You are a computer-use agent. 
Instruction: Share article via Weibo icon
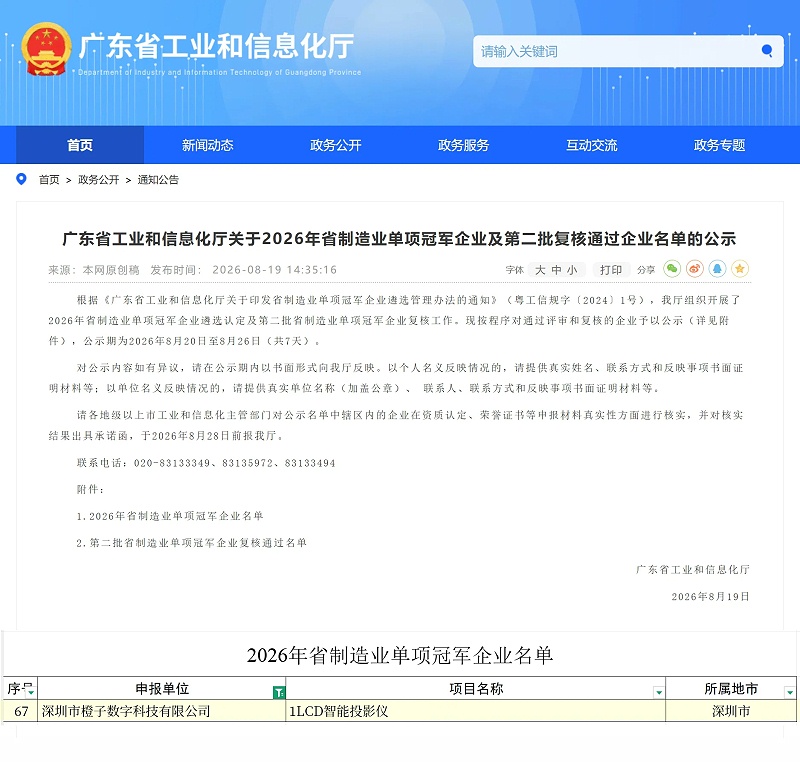point(694,269)
